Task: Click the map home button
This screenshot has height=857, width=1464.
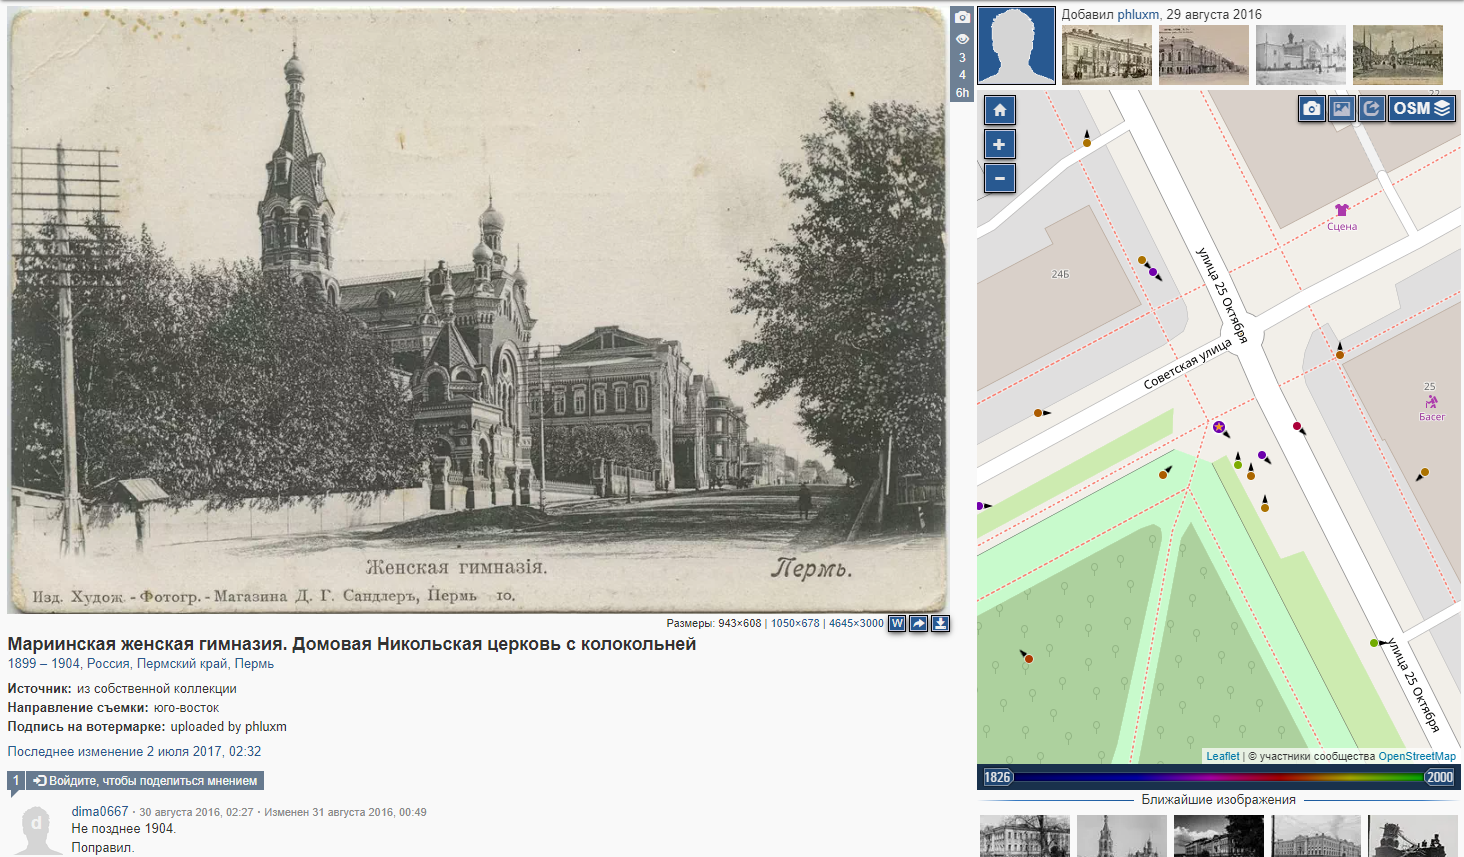Action: coord(999,110)
